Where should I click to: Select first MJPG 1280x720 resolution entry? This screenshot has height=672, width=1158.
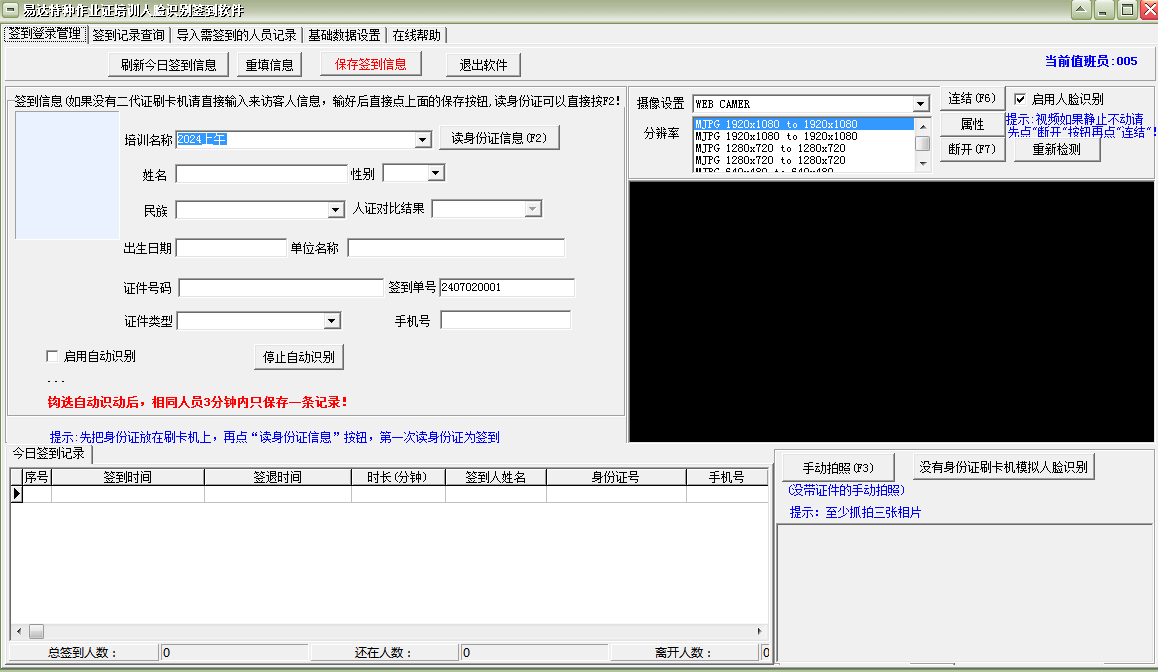pos(804,148)
